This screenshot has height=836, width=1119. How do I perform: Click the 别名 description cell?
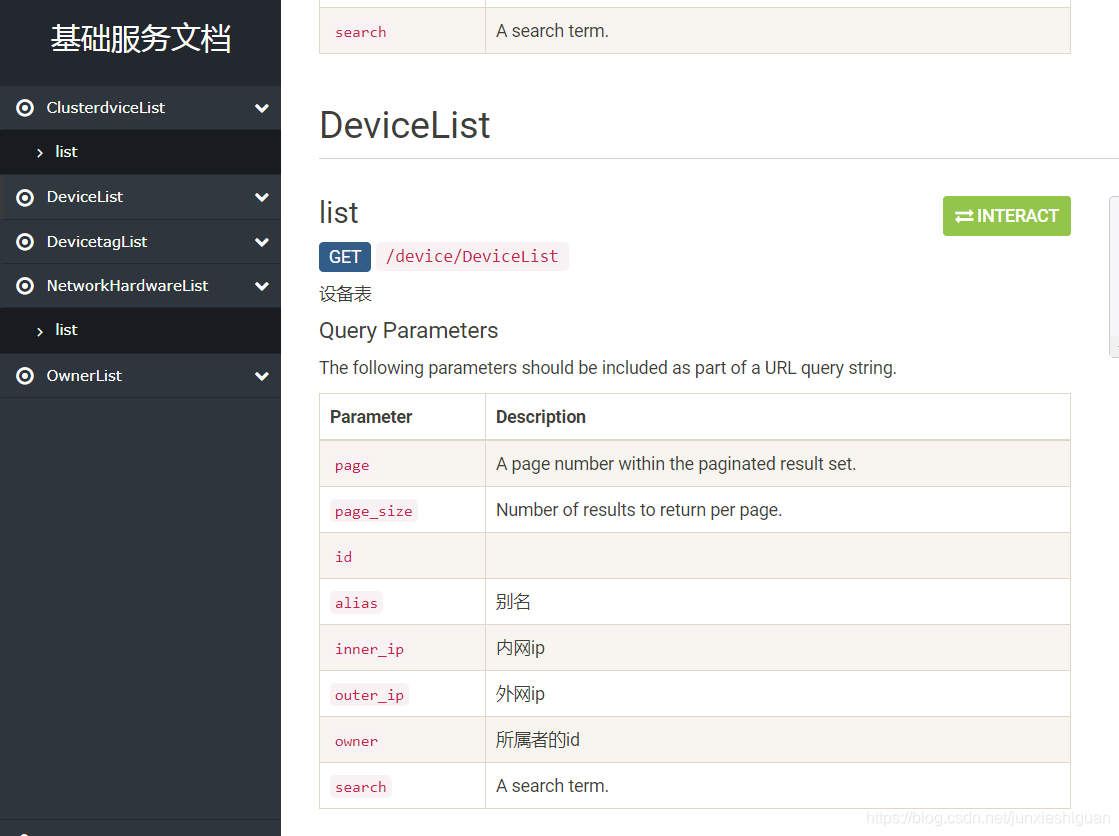(x=778, y=602)
